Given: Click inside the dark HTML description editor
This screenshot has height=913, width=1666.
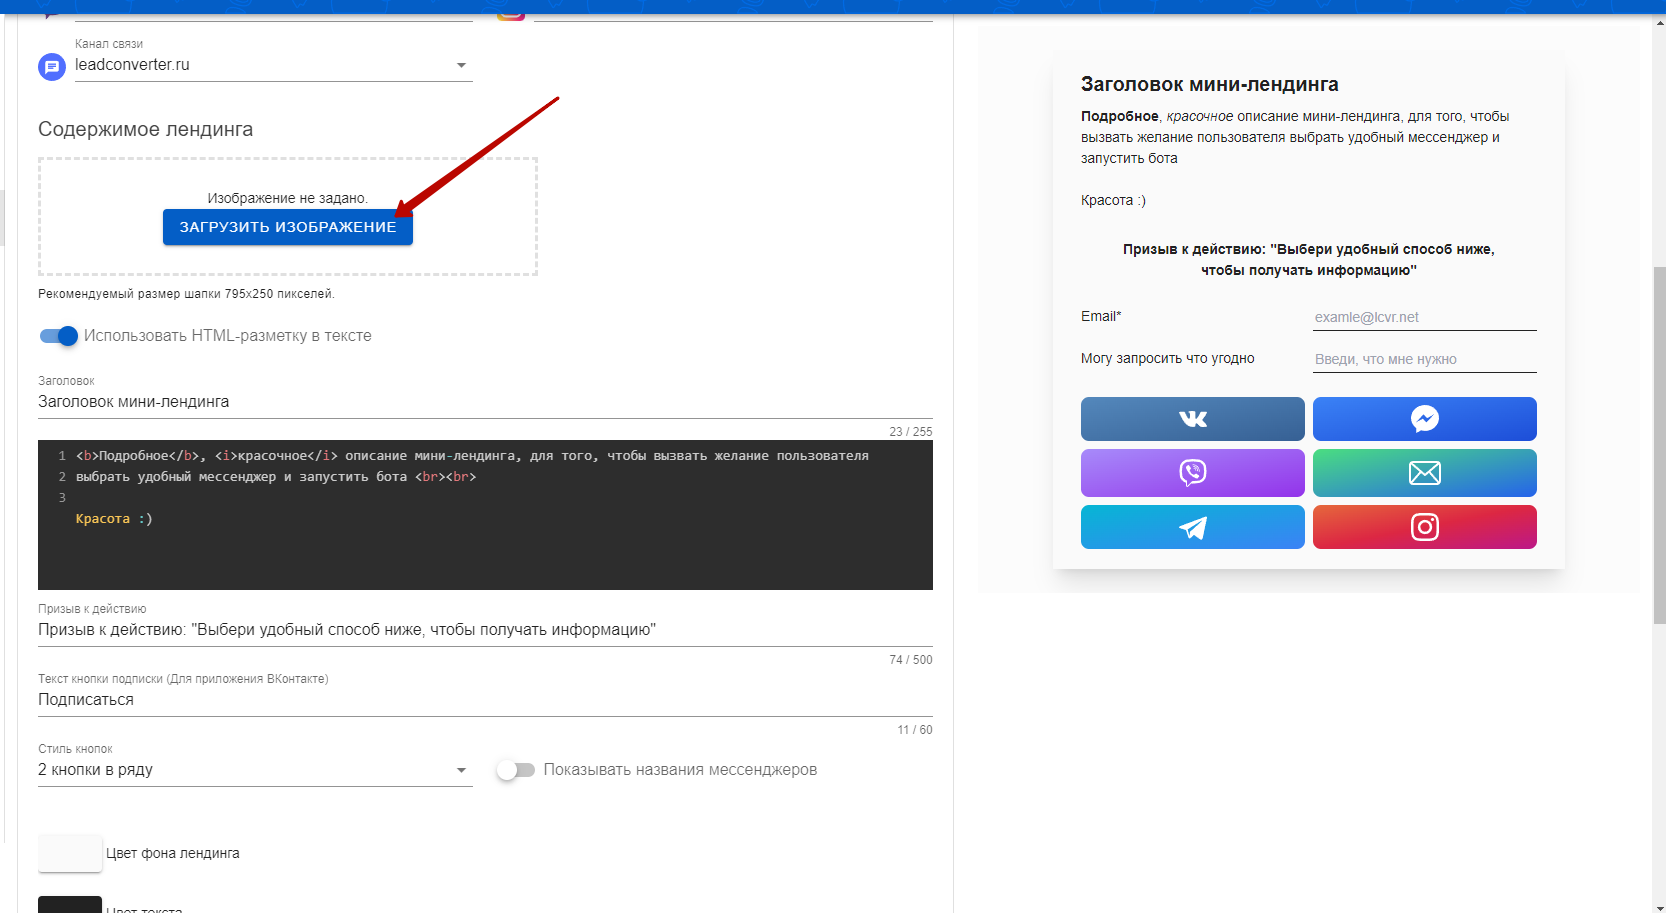Looking at the screenshot, I should tap(485, 515).
